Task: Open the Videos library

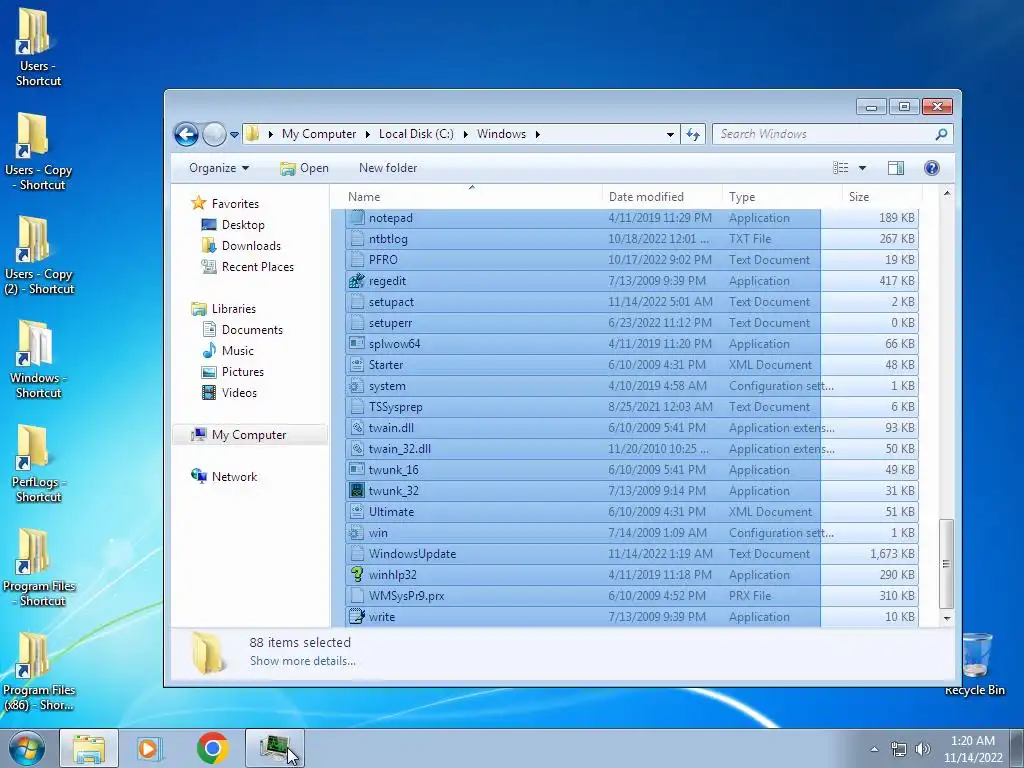Action: pyautogui.click(x=239, y=392)
